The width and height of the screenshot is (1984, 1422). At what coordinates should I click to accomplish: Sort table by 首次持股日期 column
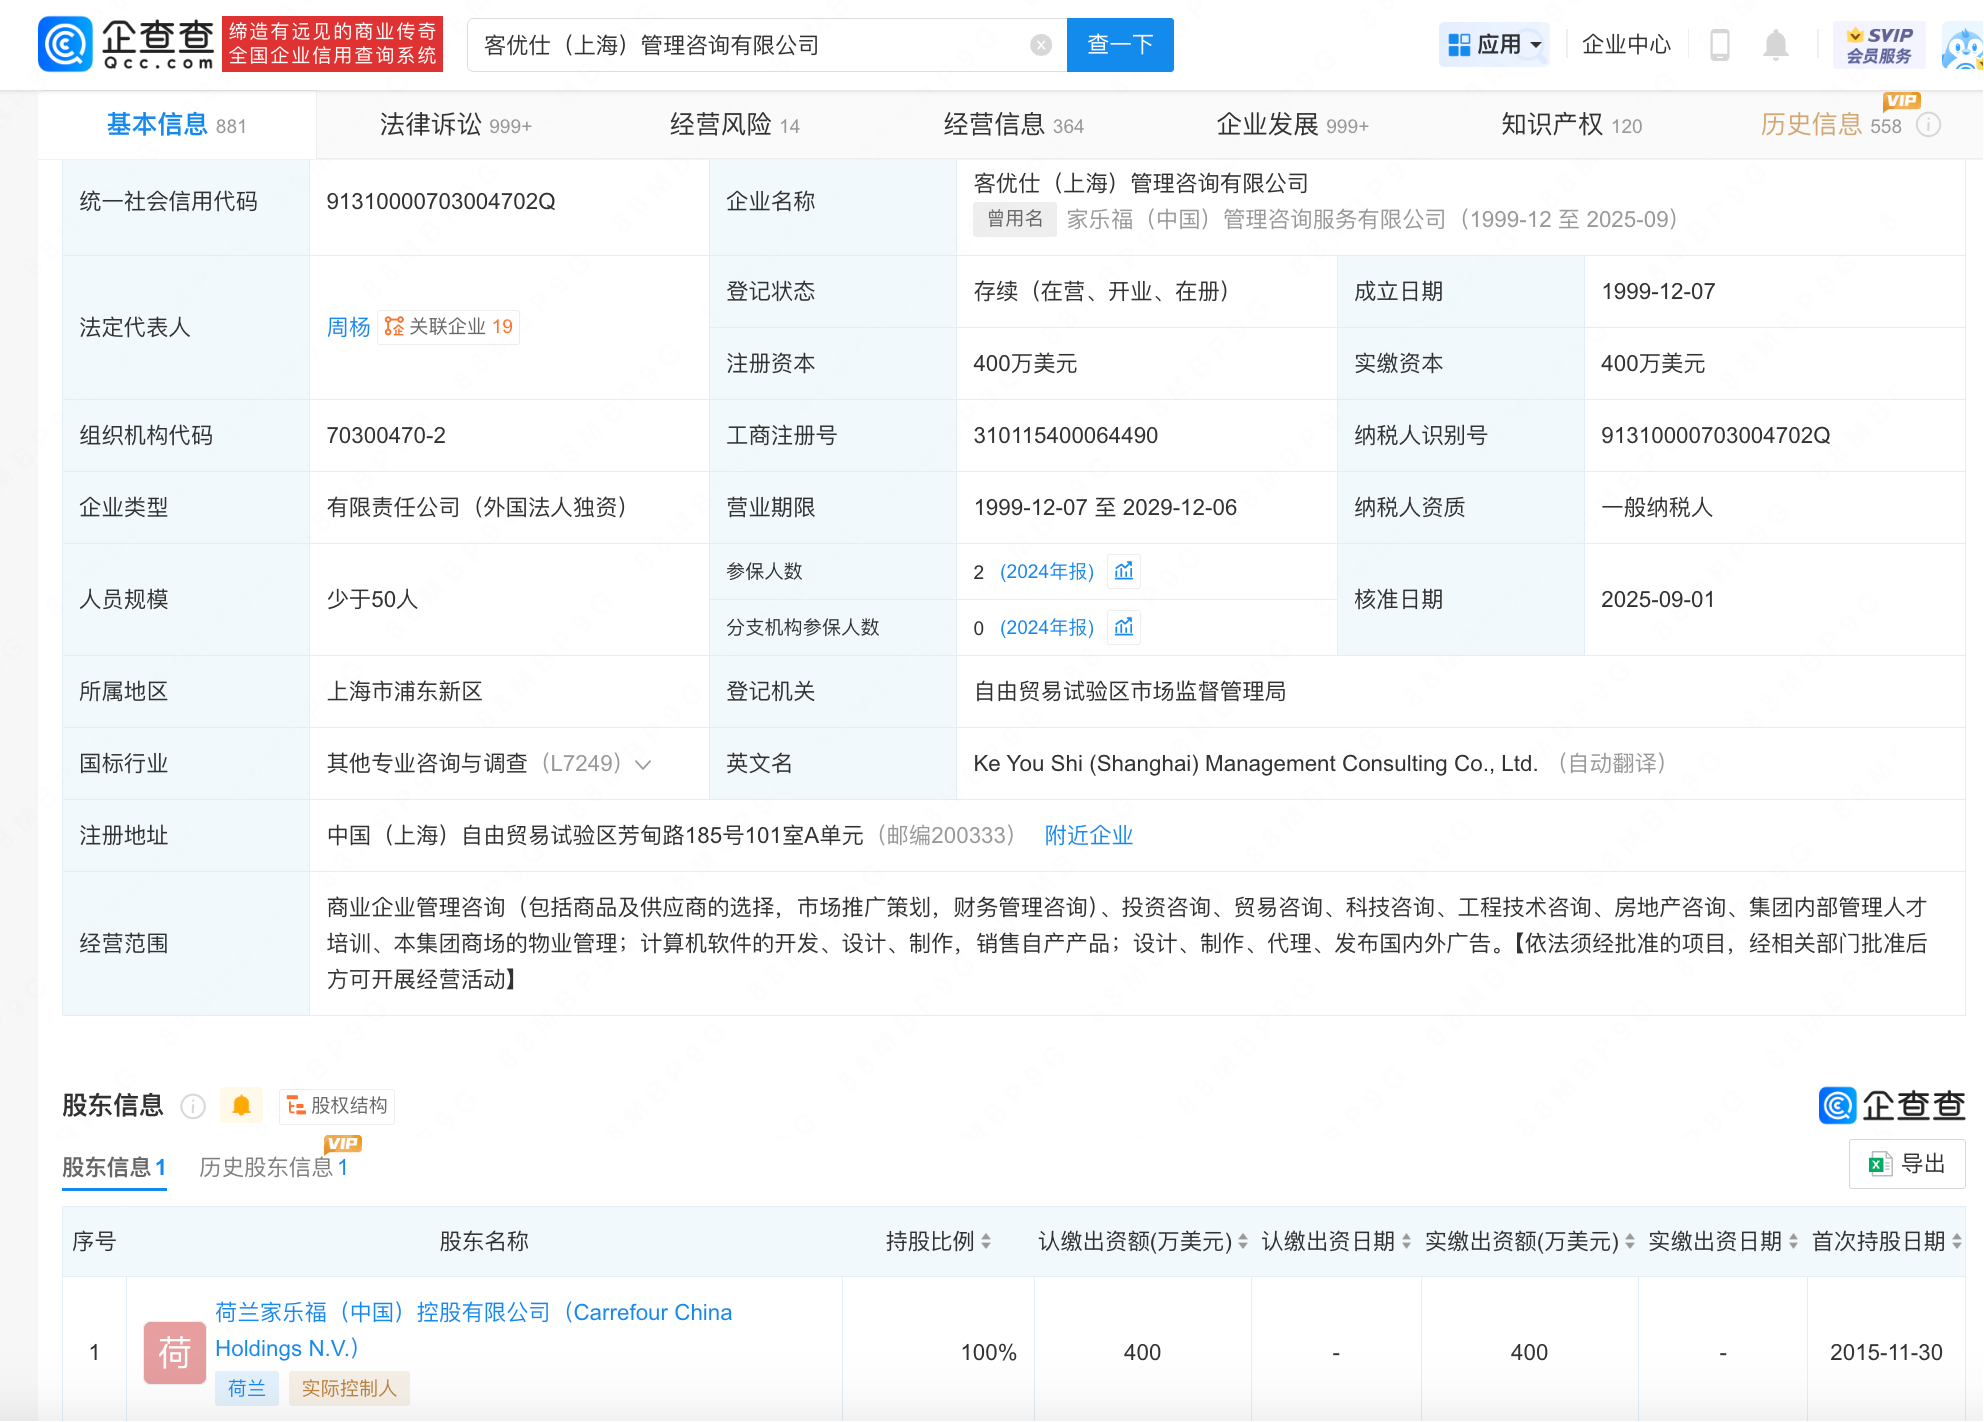[x=1957, y=1242]
